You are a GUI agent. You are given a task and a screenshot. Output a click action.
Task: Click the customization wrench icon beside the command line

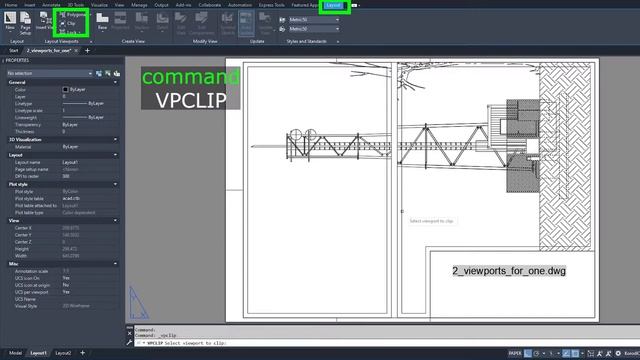pyautogui.click(x=129, y=342)
